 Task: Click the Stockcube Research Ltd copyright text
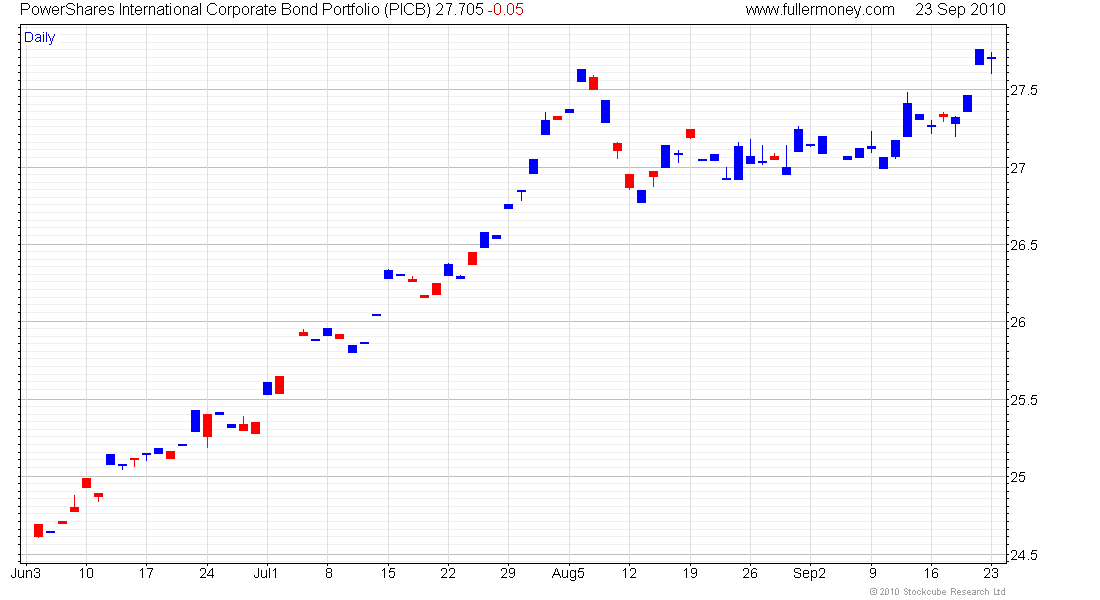click(x=937, y=592)
